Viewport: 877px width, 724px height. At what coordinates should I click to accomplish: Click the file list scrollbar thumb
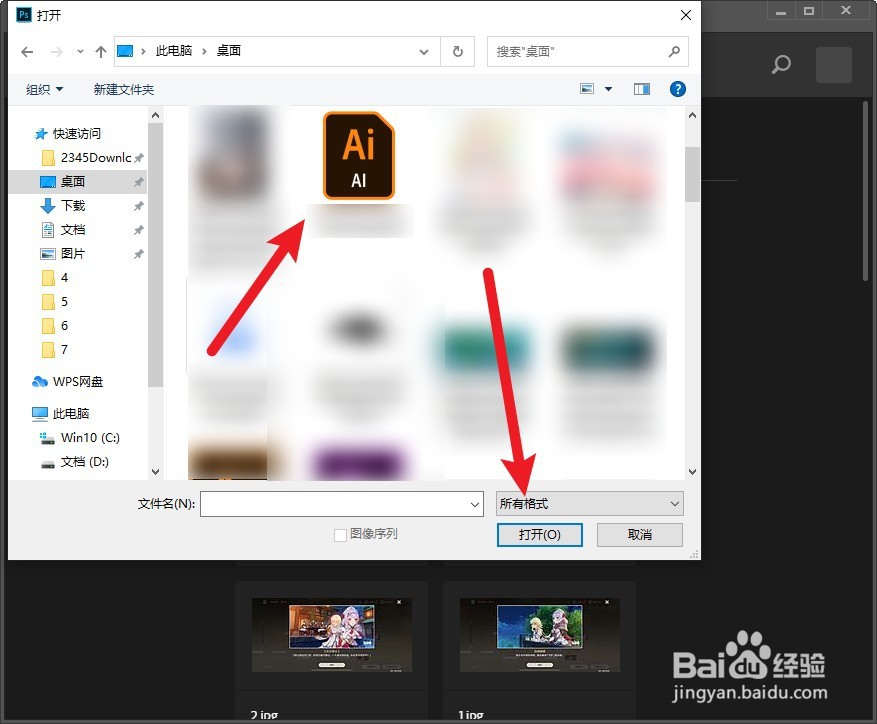click(x=692, y=174)
